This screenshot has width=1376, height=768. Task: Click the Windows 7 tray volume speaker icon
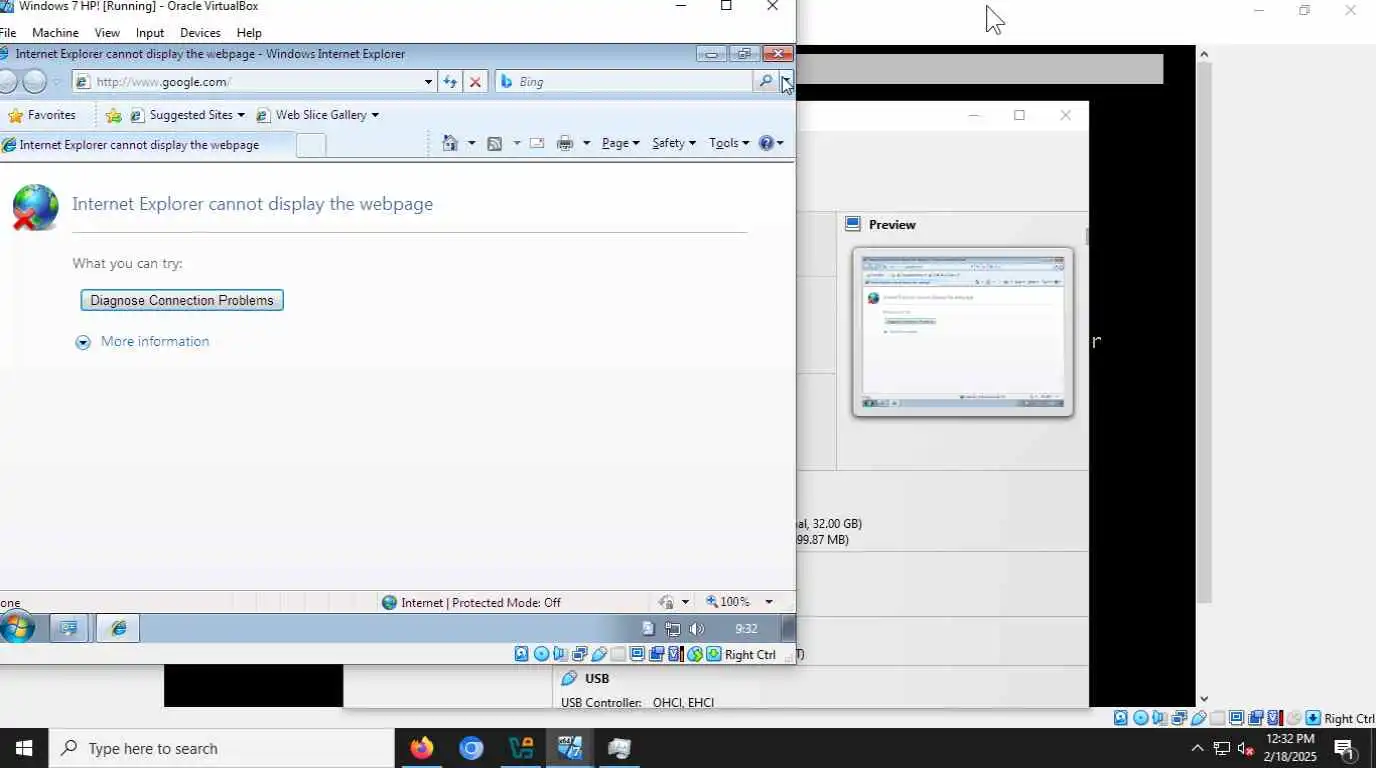tap(696, 629)
